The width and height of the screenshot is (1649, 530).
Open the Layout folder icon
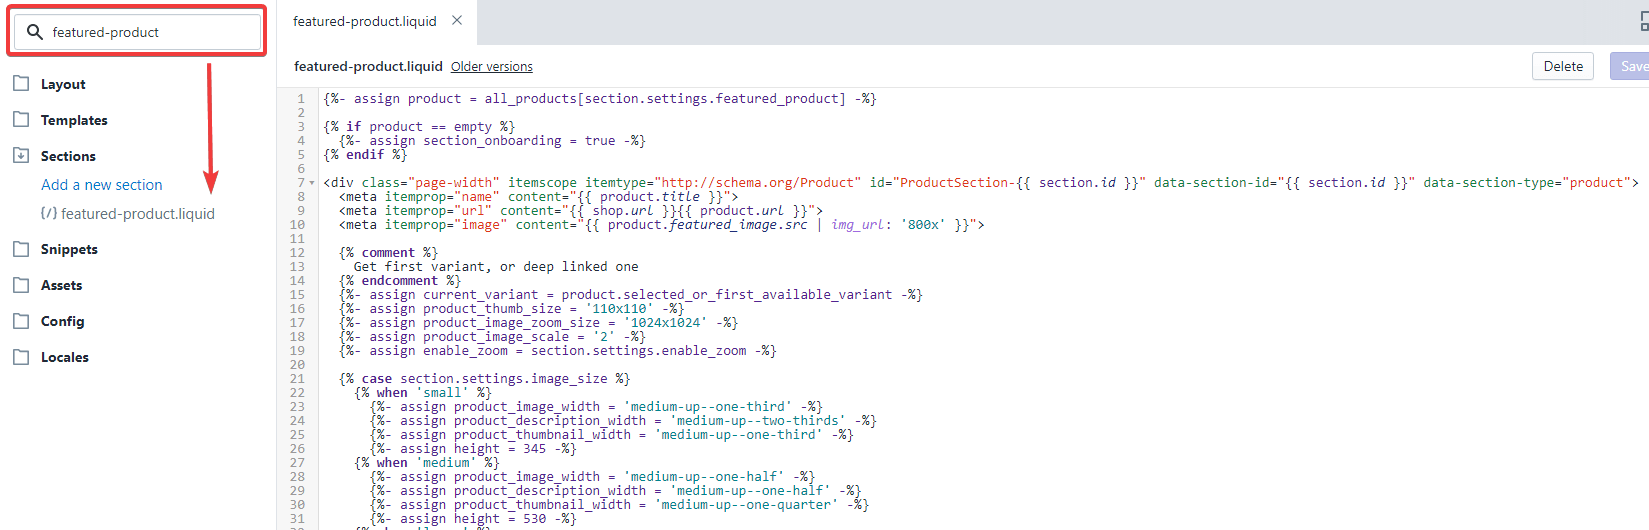coord(21,84)
